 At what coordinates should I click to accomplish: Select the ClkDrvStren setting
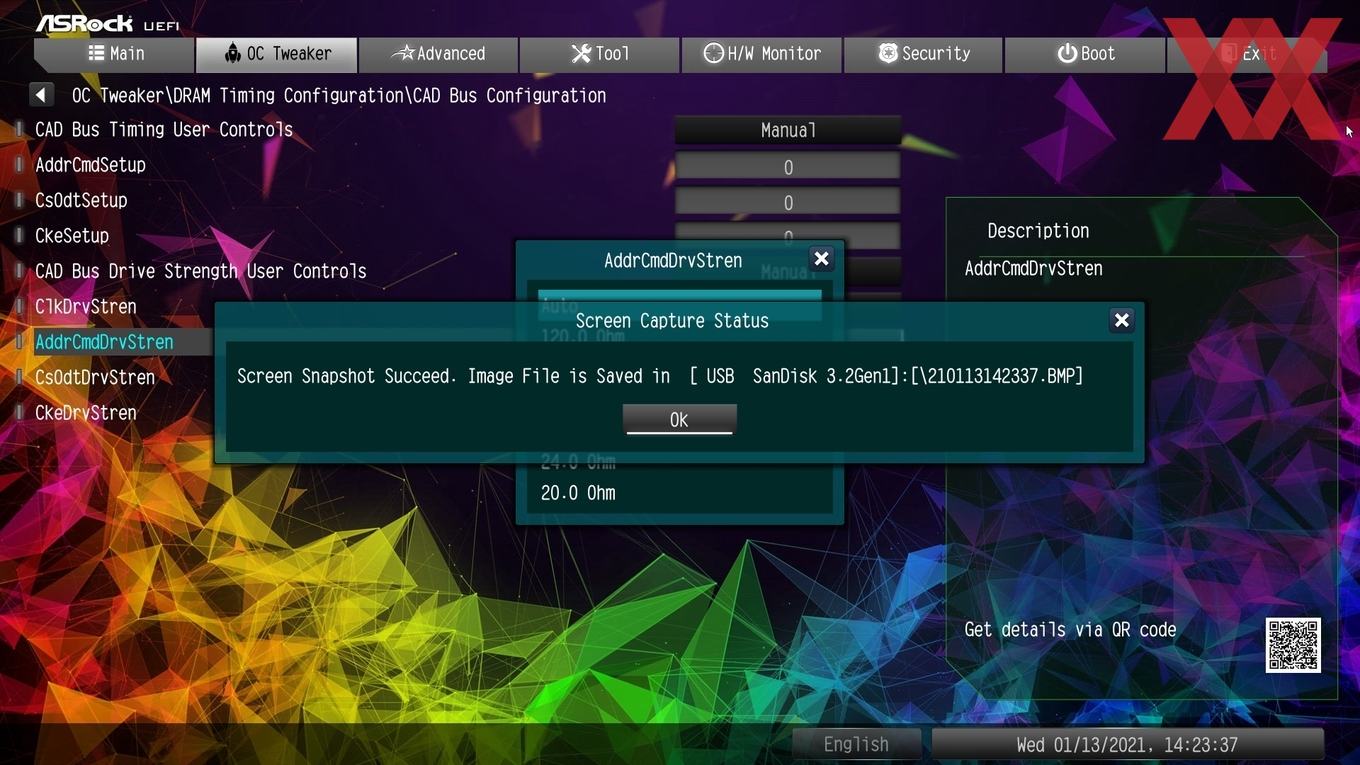coord(85,306)
